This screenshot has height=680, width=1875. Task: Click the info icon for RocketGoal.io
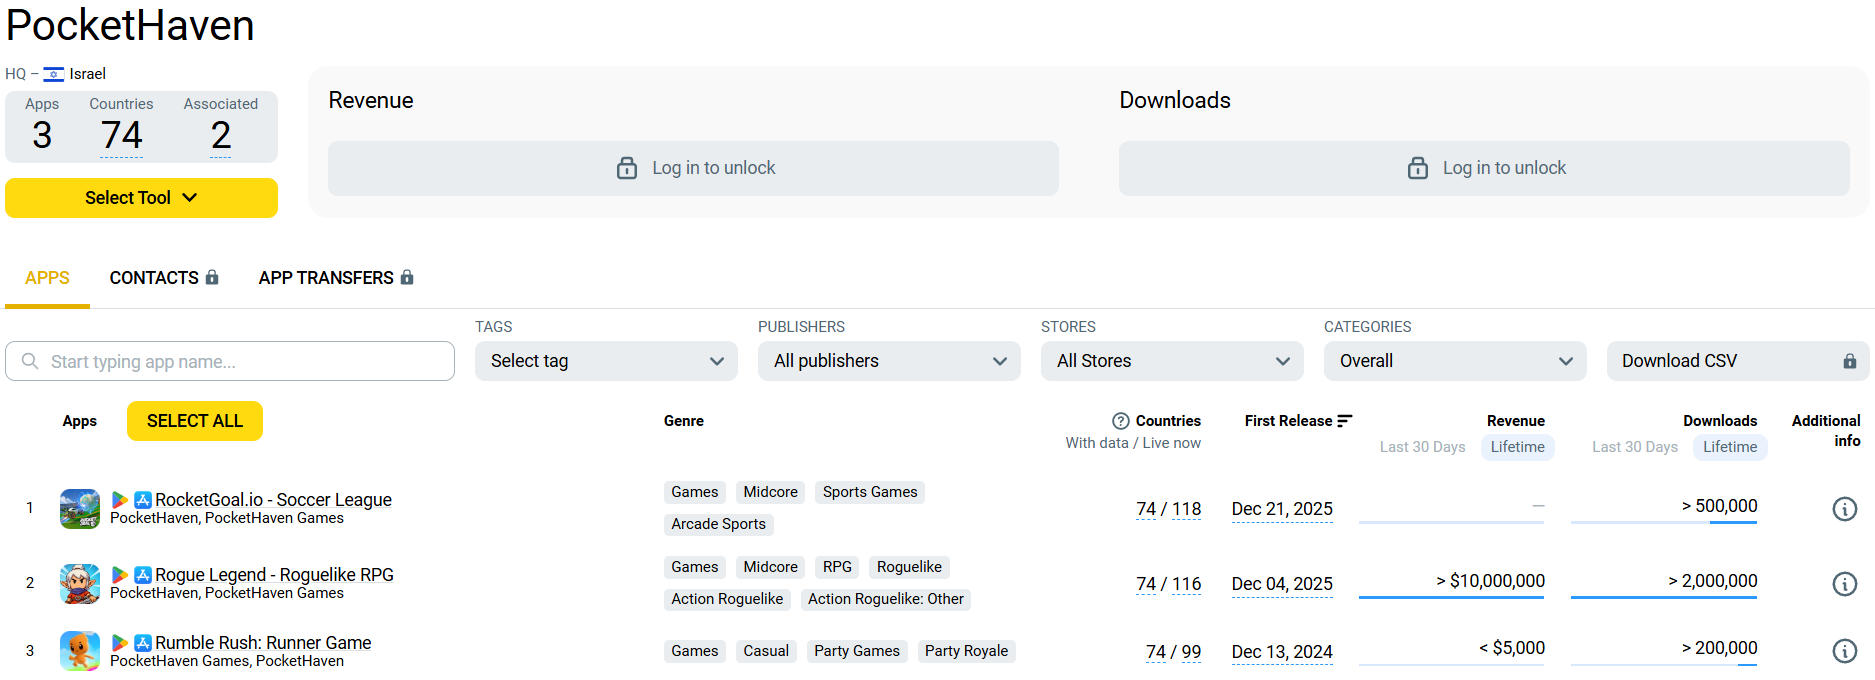coord(1844,509)
